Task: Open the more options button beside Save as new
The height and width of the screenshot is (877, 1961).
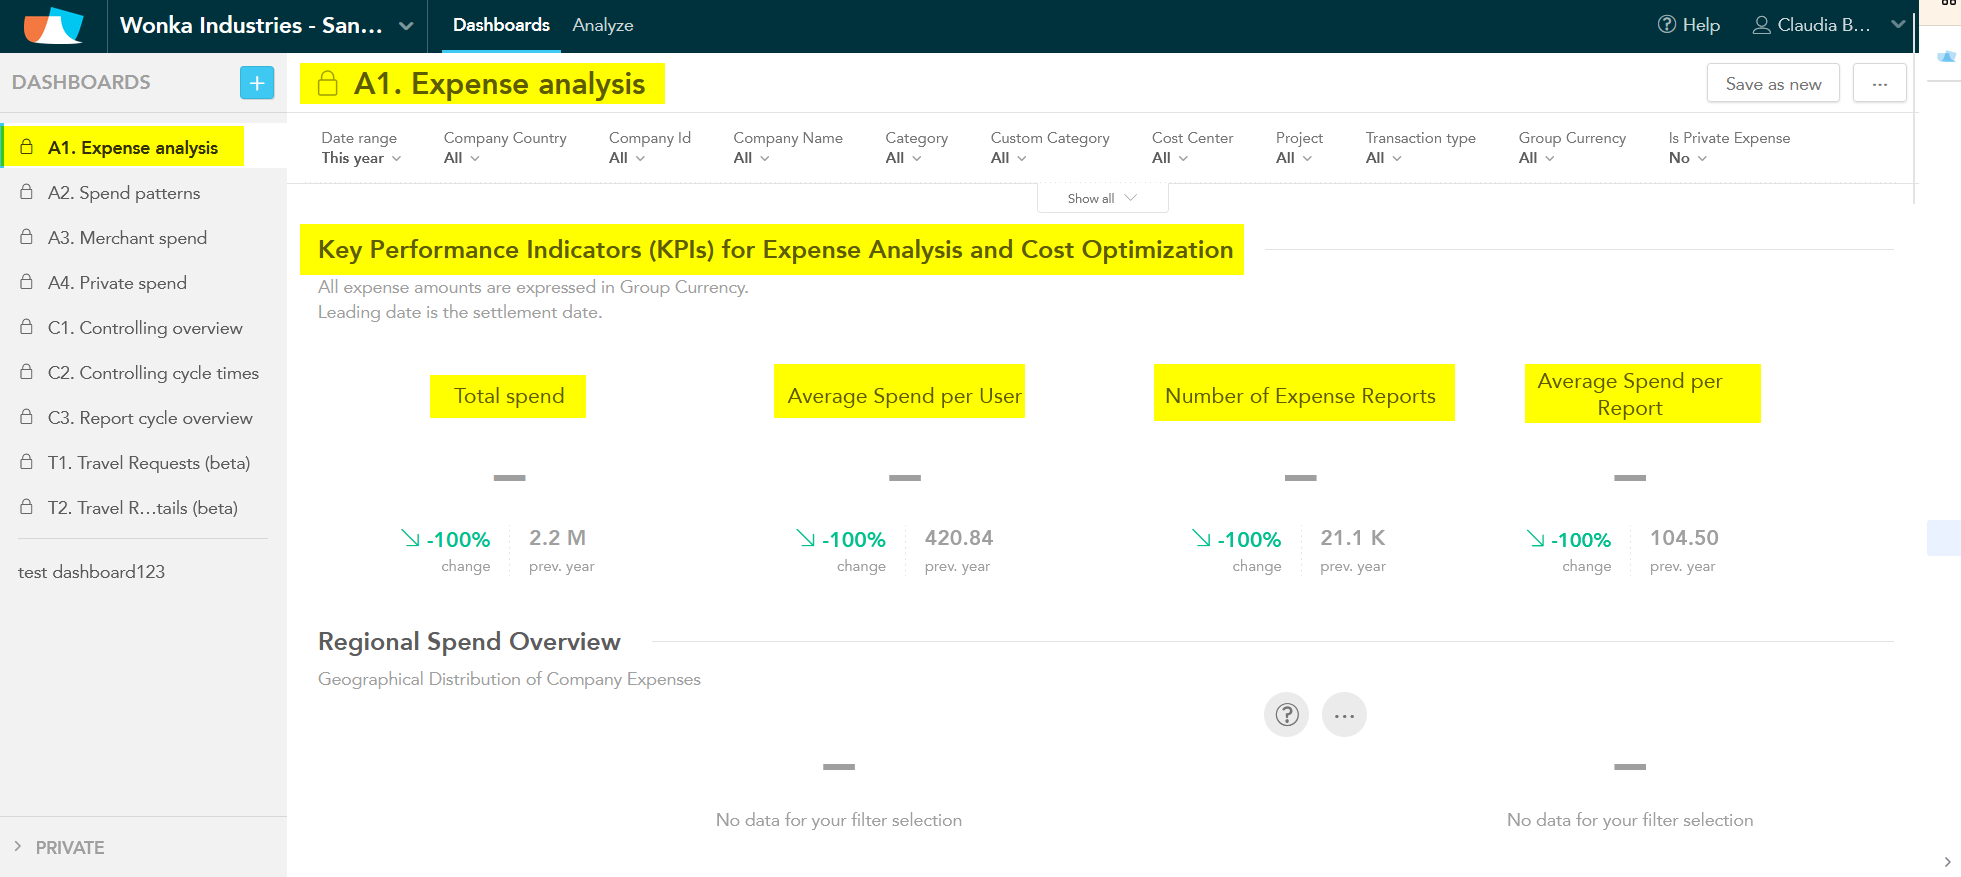Action: (1879, 84)
